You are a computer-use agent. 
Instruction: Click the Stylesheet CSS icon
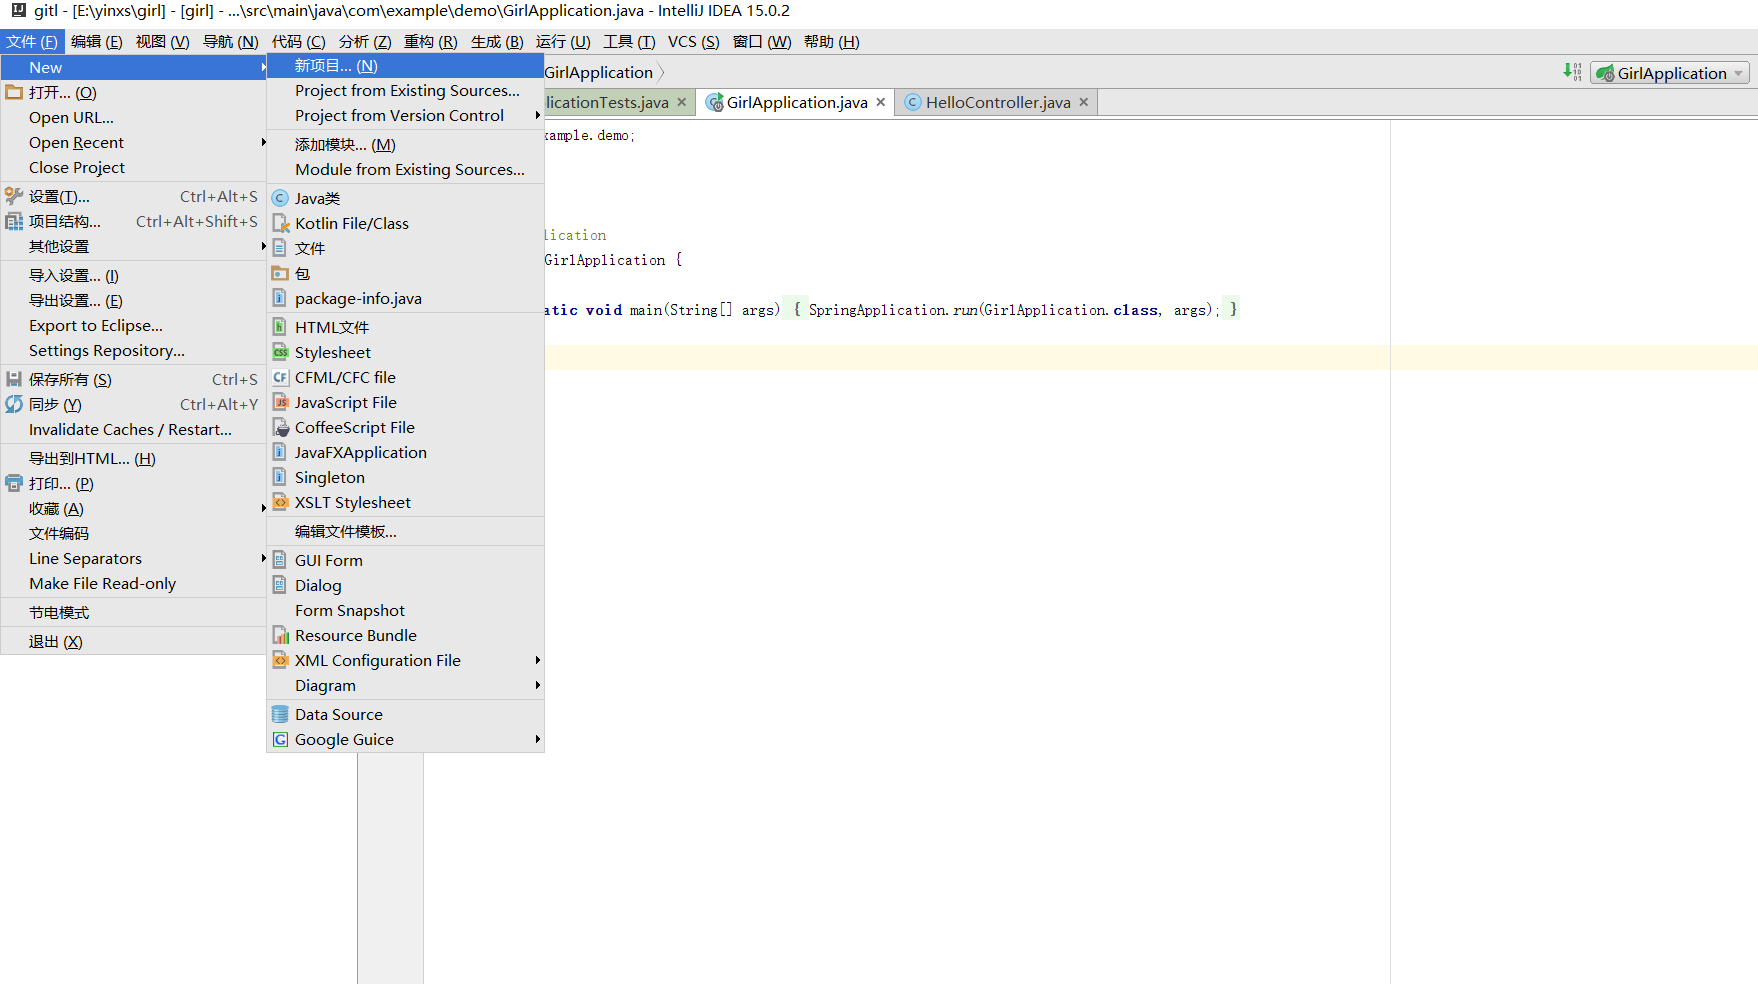(280, 352)
